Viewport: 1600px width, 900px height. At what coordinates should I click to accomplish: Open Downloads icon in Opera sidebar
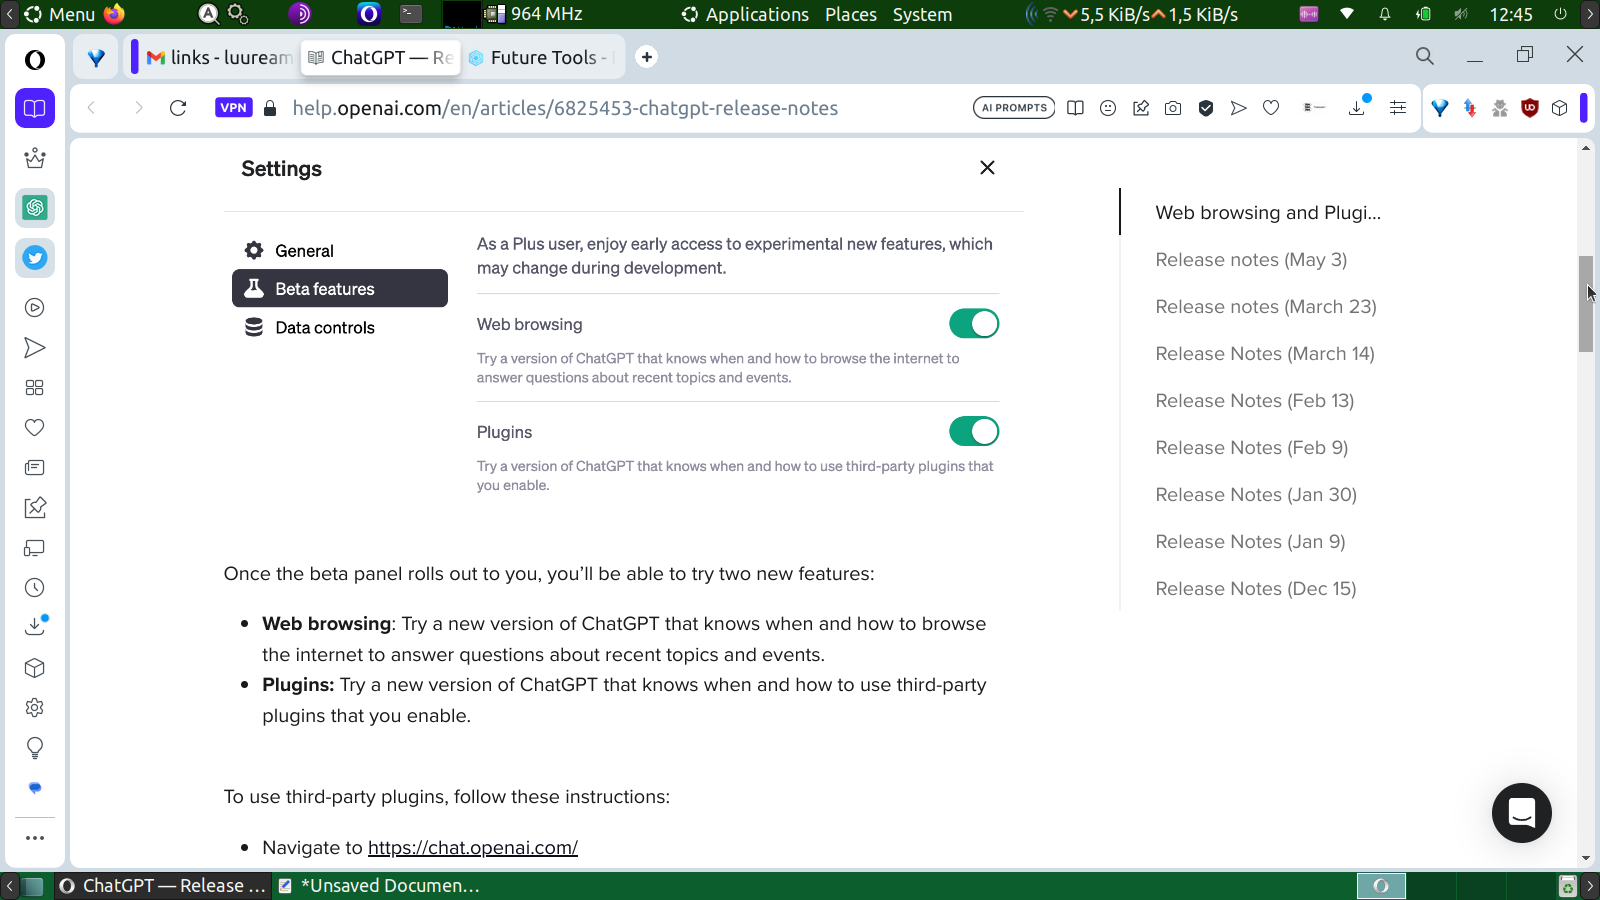tap(35, 626)
